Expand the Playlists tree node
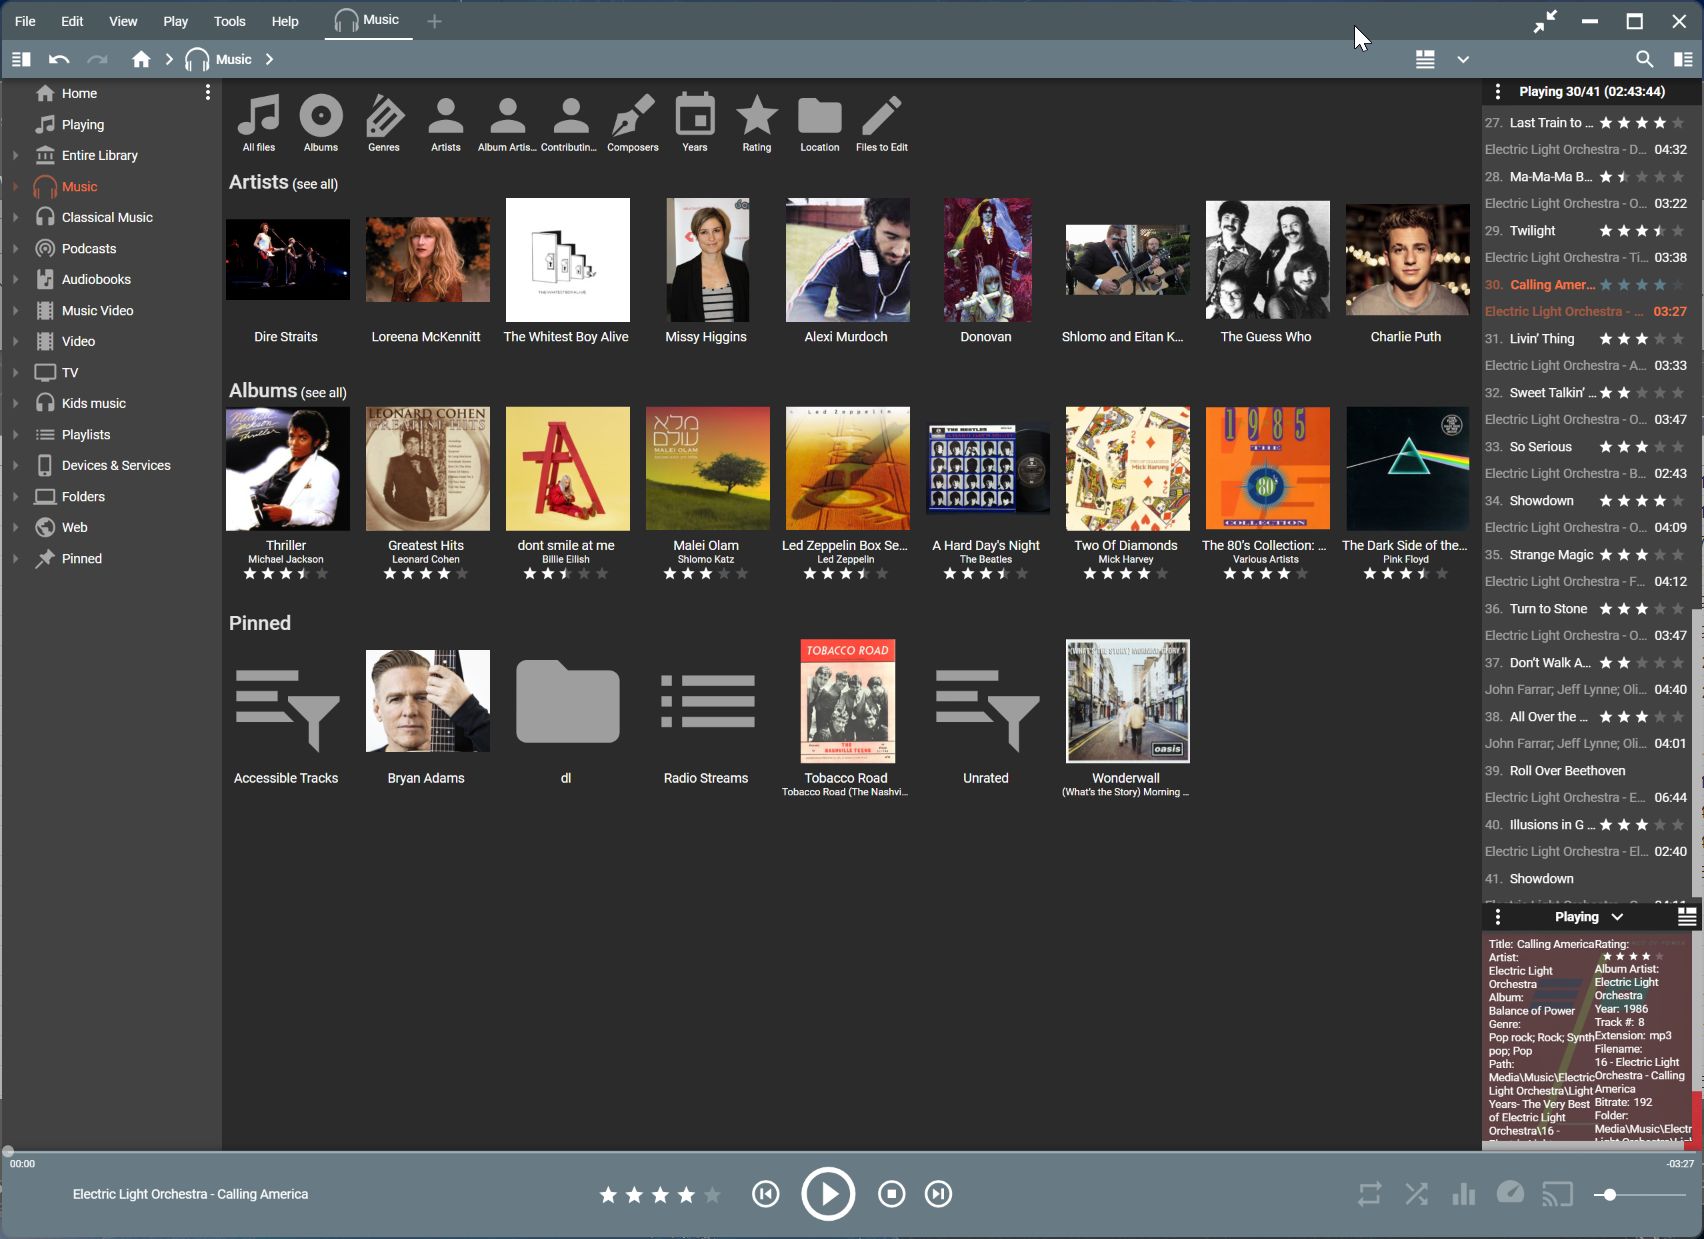The width and height of the screenshot is (1704, 1239). point(15,435)
